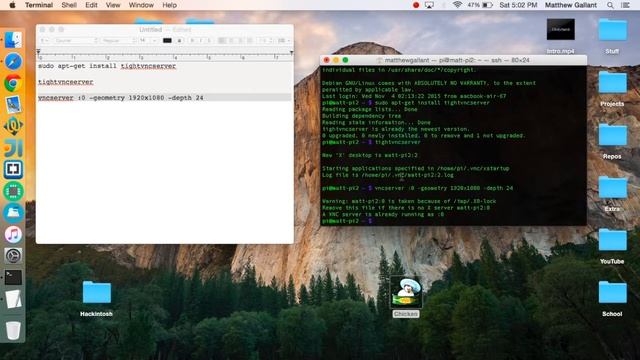Click the black text color swatch
Screen dimensions: 640x360
(x=167, y=40)
